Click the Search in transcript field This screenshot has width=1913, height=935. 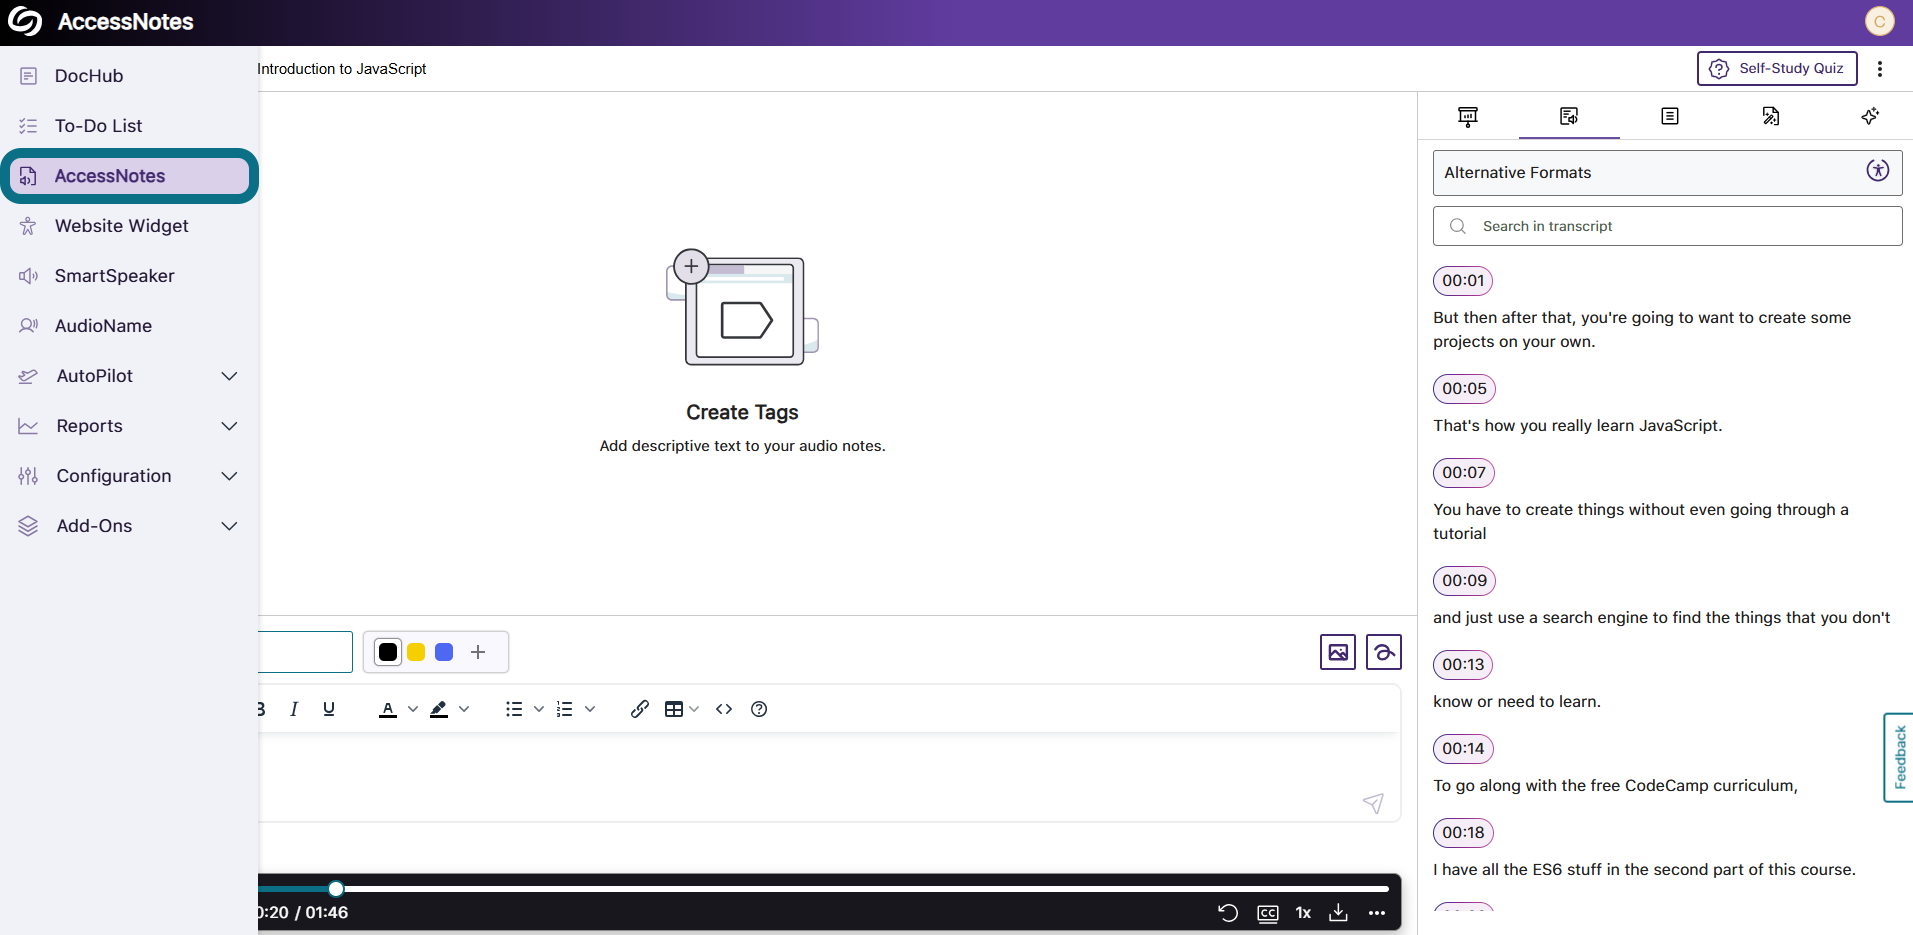(x=1667, y=226)
